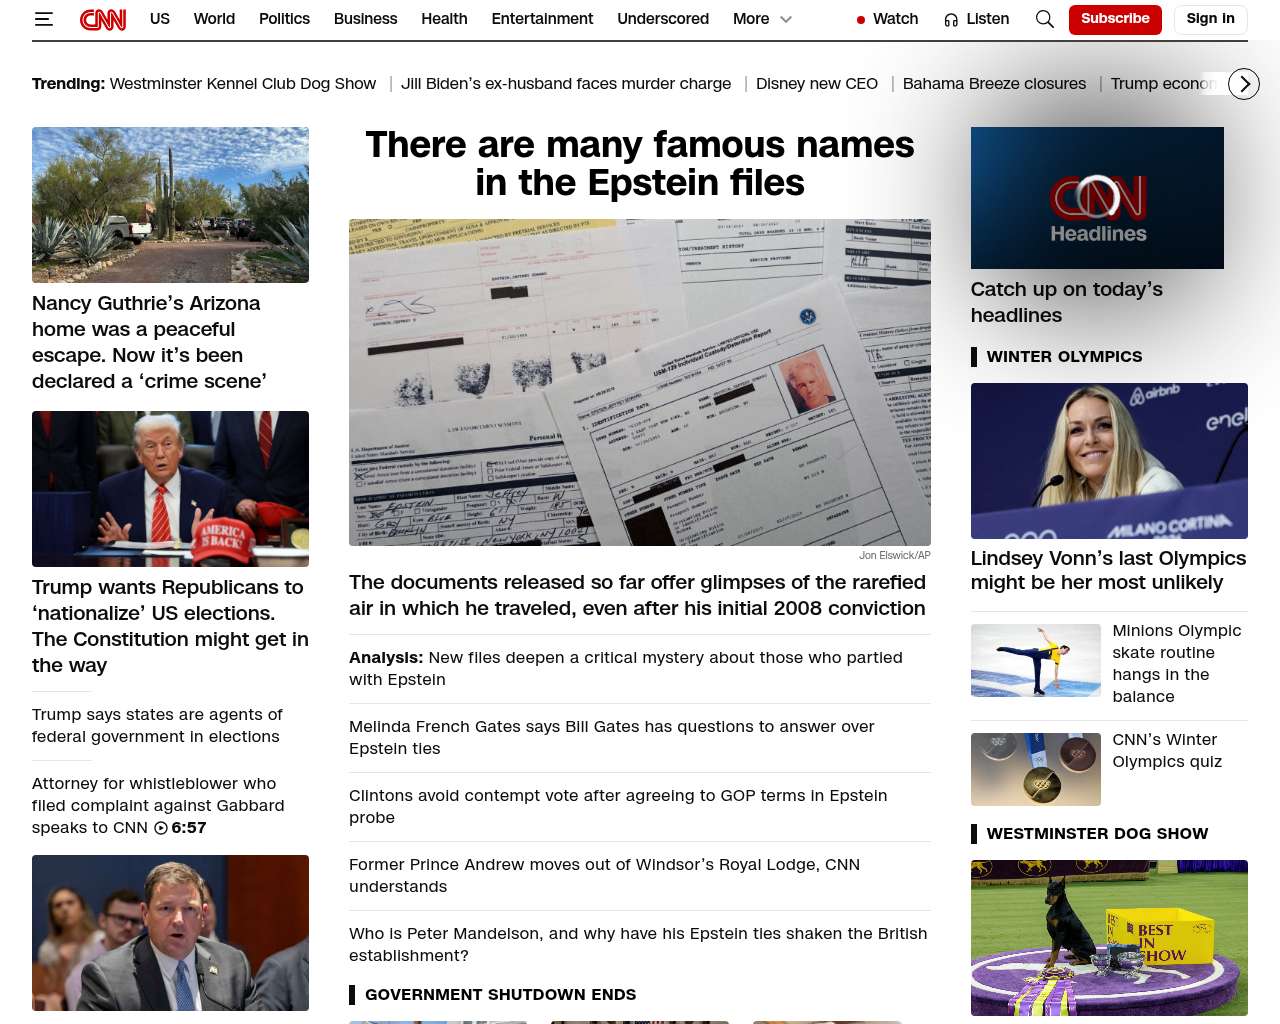Open the Disney new CEO trend
The image size is (1280, 1024).
(817, 84)
